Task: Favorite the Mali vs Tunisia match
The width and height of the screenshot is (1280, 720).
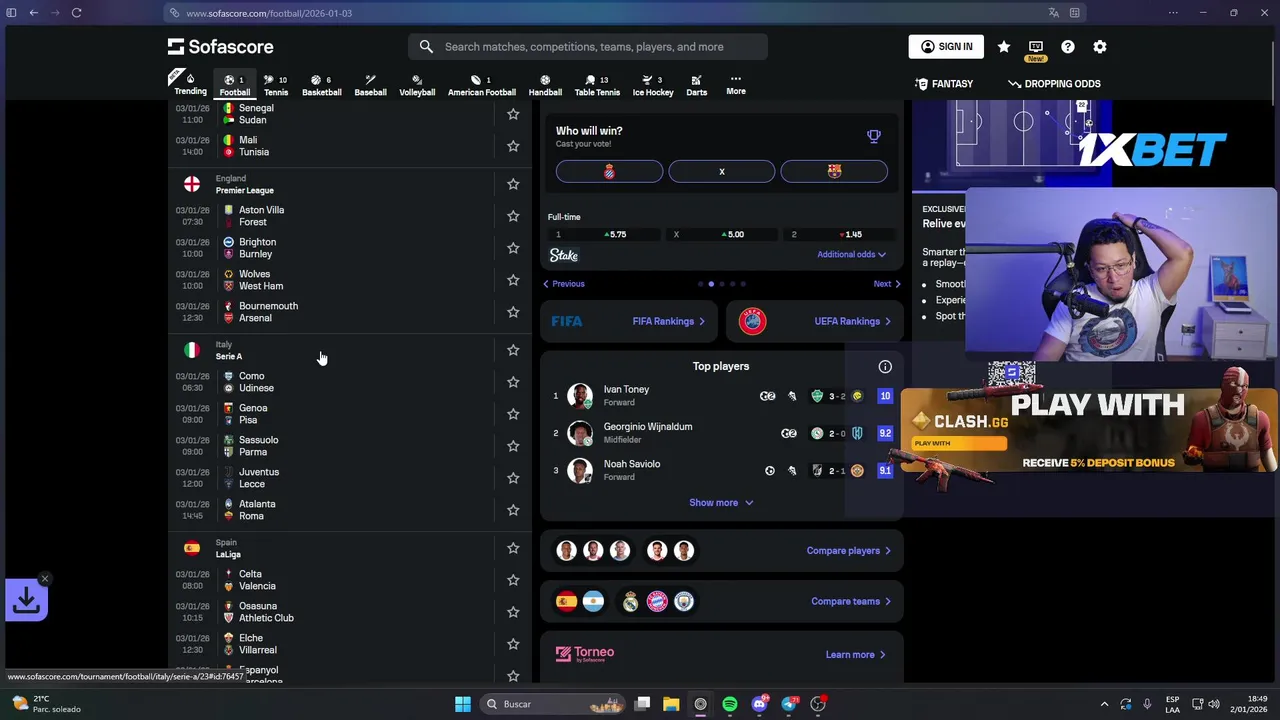Action: [x=513, y=146]
